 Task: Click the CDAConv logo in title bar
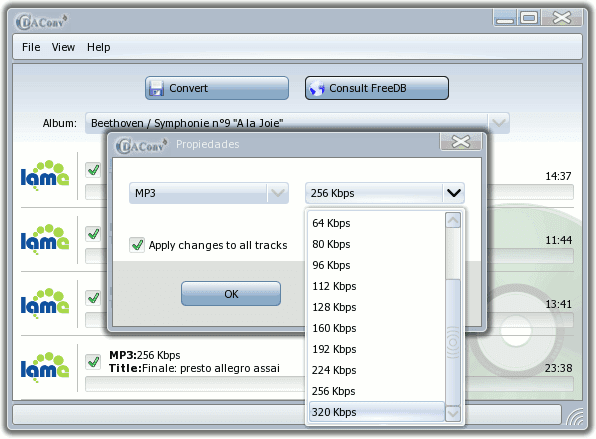click(41, 22)
